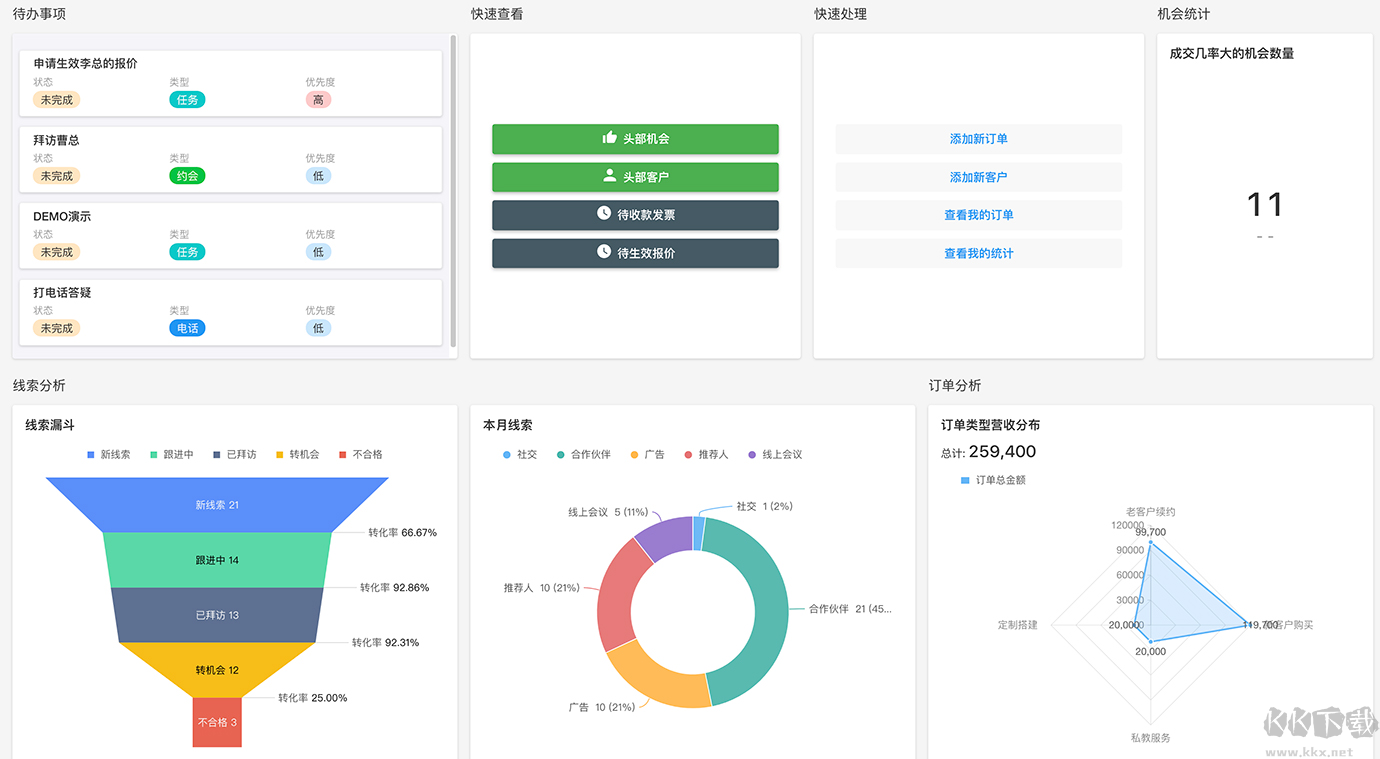Click the teal 合作伙伴 donut slice
The image size is (1380, 759).
pyautogui.click(x=760, y=610)
